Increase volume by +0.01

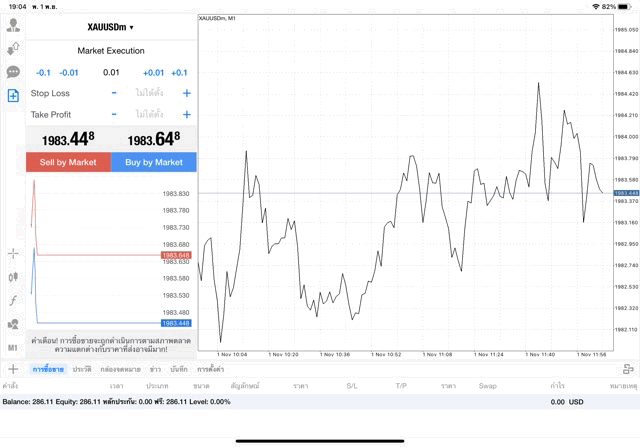click(x=153, y=72)
